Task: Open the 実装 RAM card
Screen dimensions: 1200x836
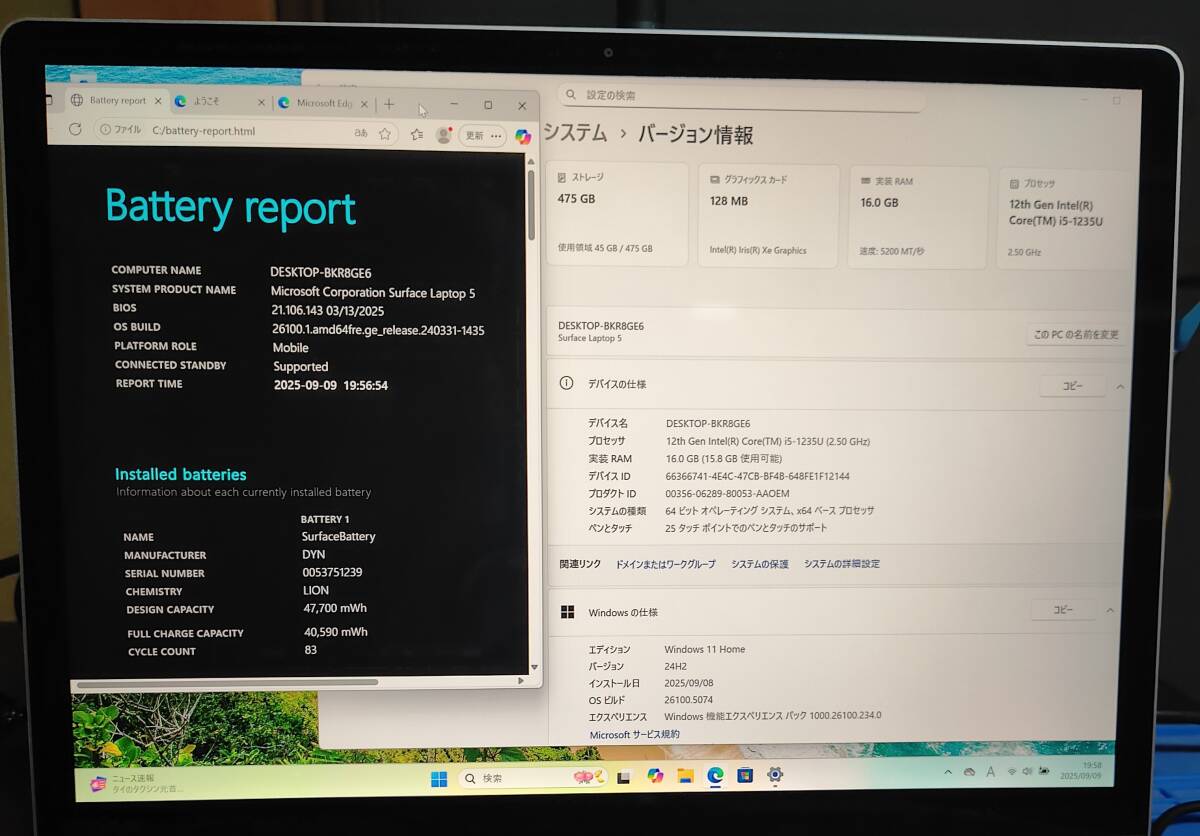Action: (919, 217)
